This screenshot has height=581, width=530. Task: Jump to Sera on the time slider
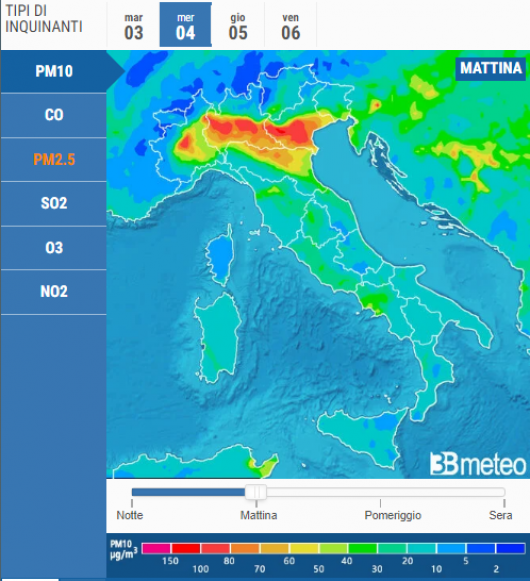pos(500,515)
